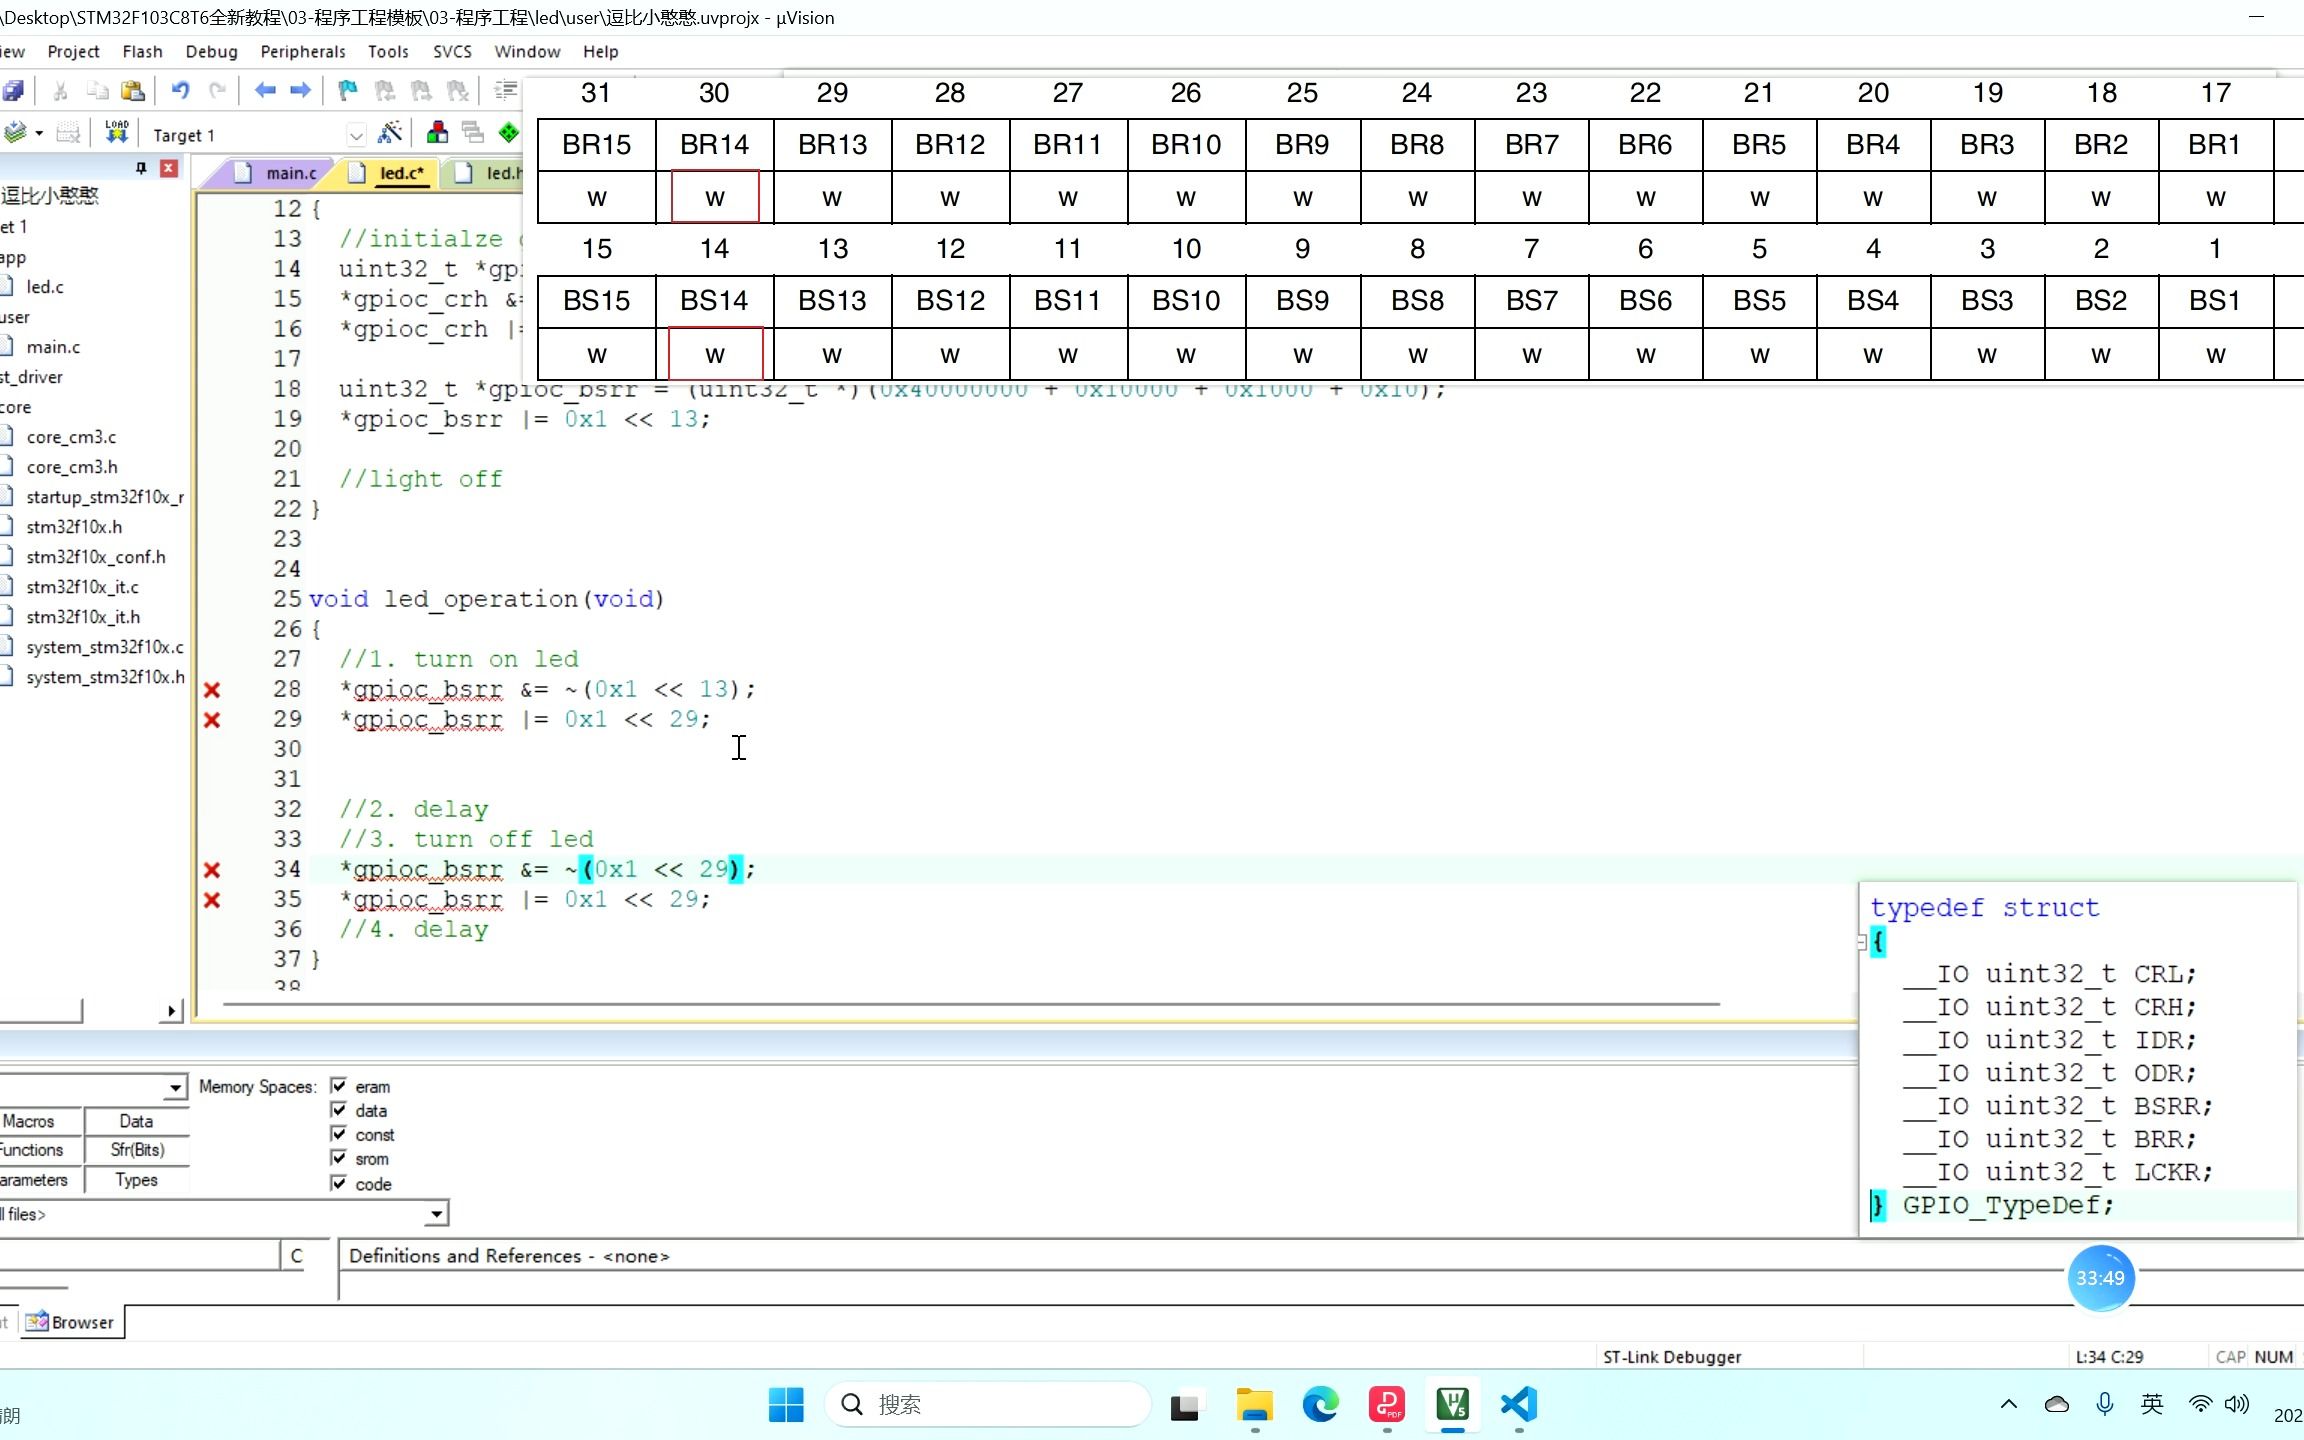
Task: Undo the last edit
Action: click(x=180, y=91)
